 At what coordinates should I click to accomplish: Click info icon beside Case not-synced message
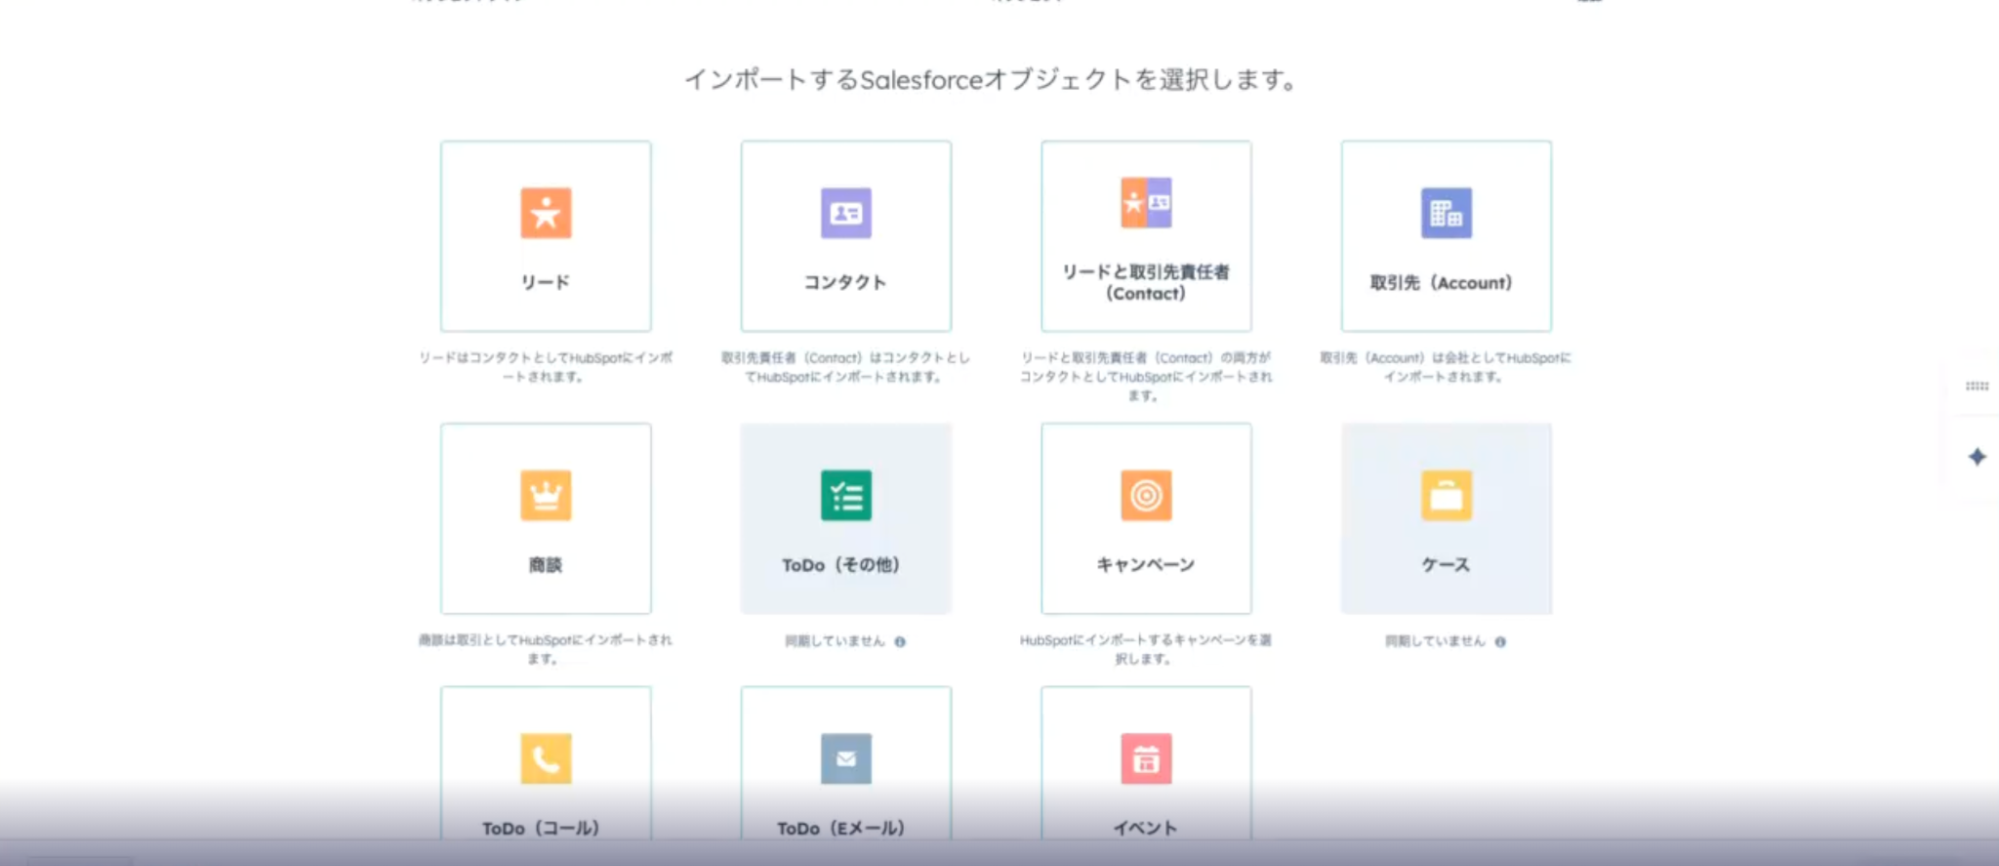(x=1500, y=642)
